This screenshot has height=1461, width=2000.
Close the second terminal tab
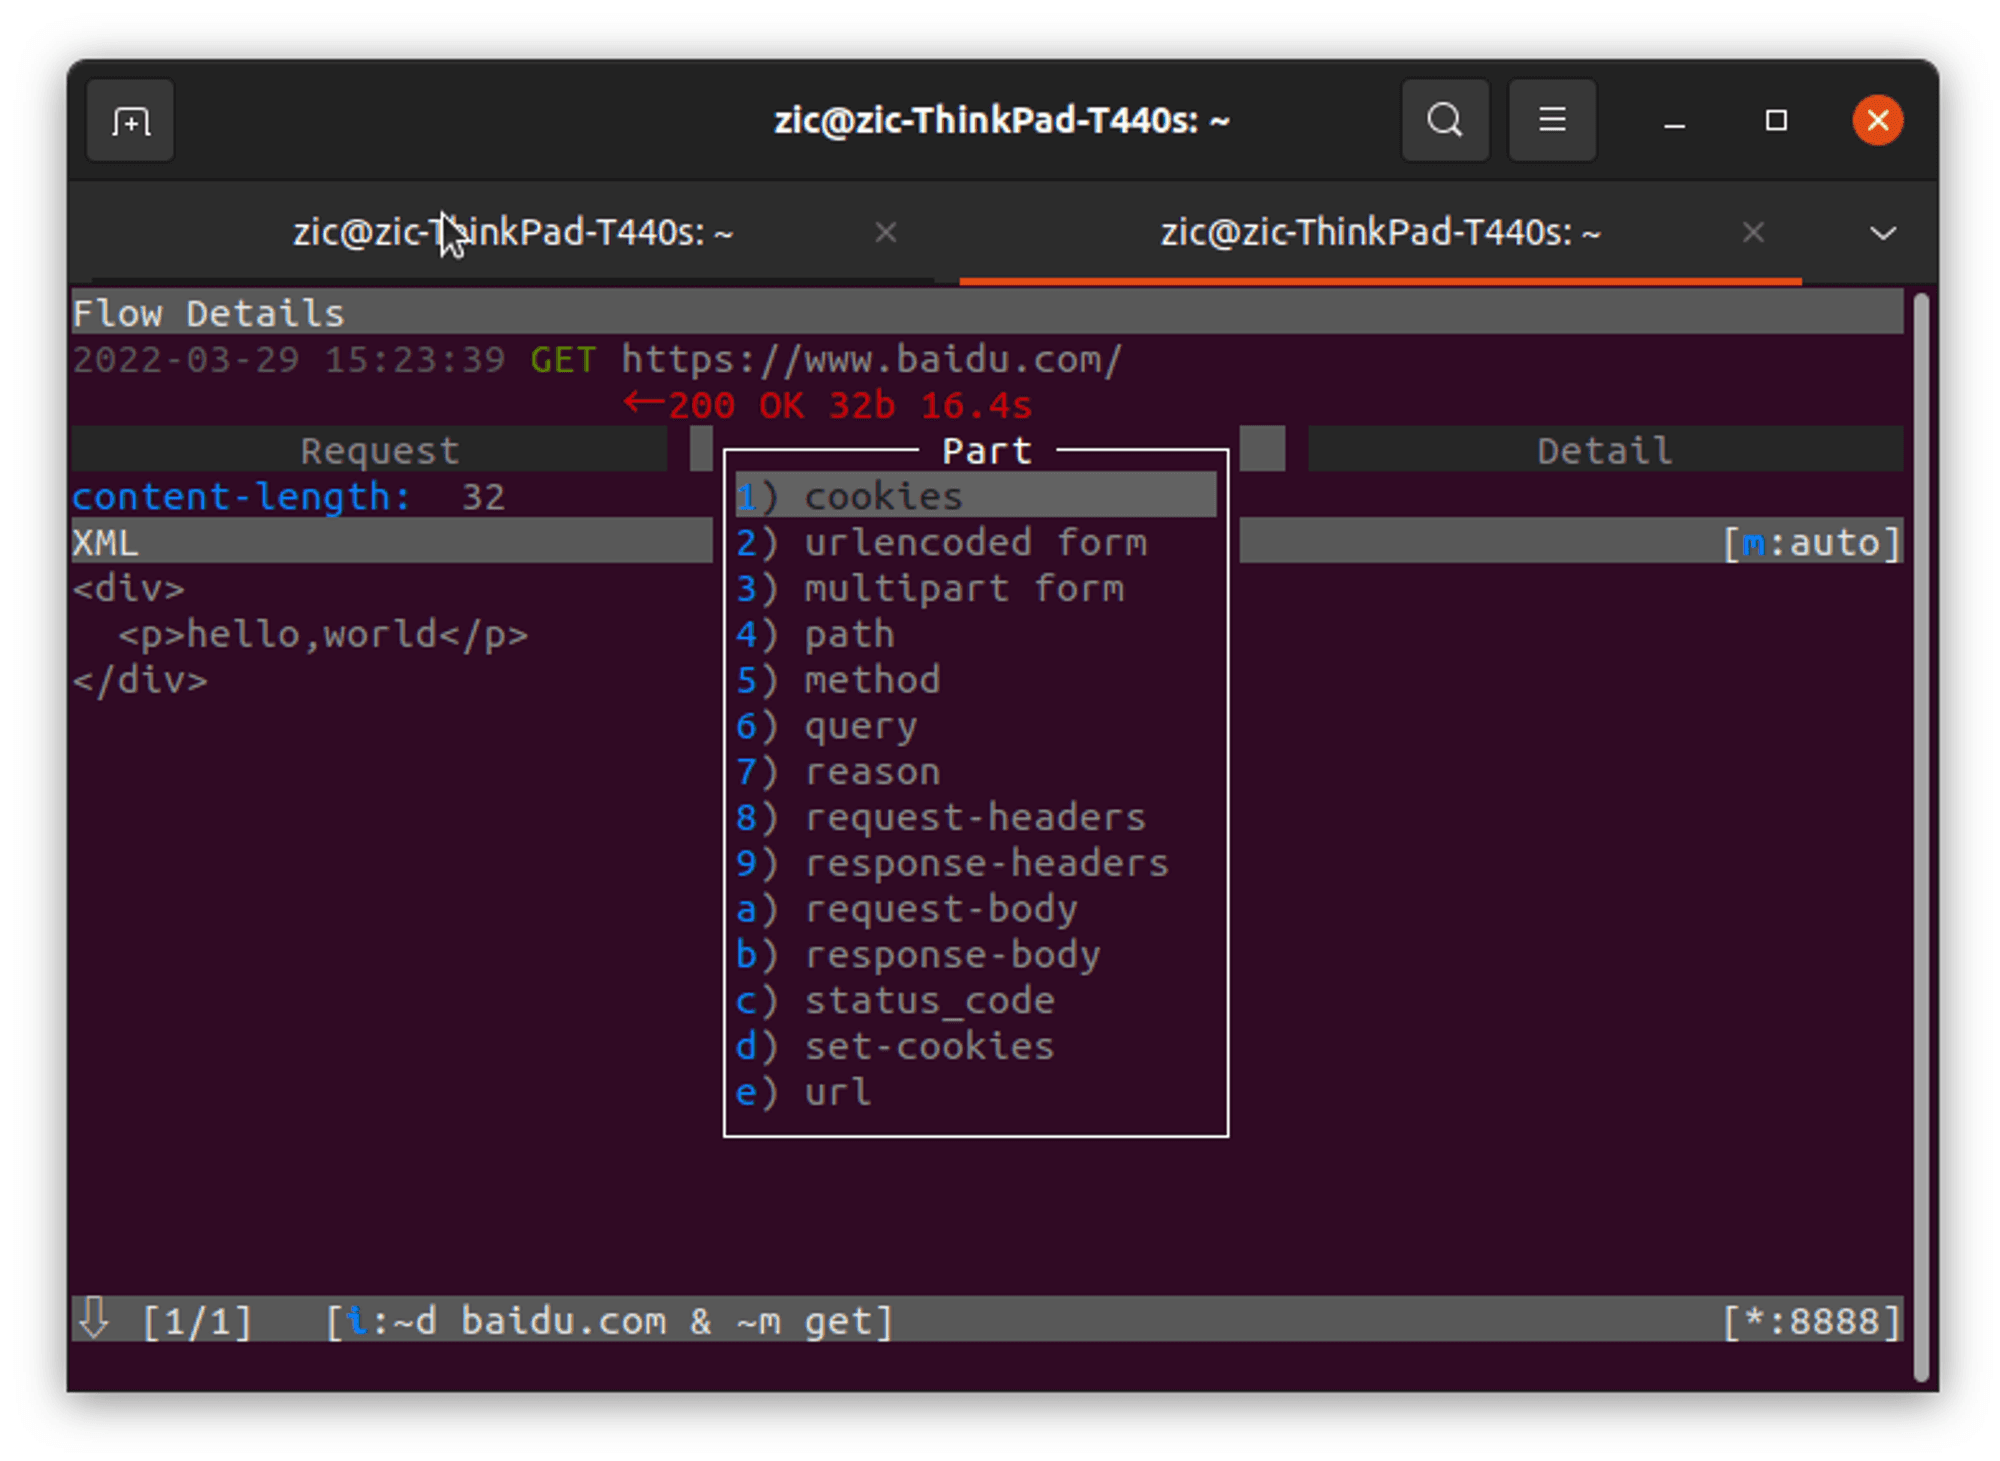click(1753, 232)
